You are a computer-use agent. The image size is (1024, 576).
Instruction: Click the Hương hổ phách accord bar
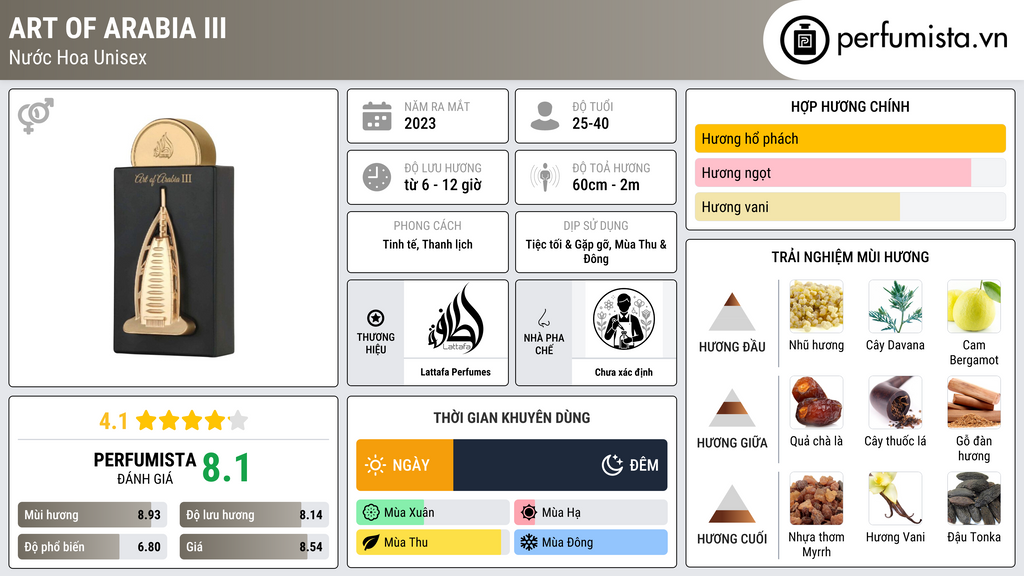(850, 138)
